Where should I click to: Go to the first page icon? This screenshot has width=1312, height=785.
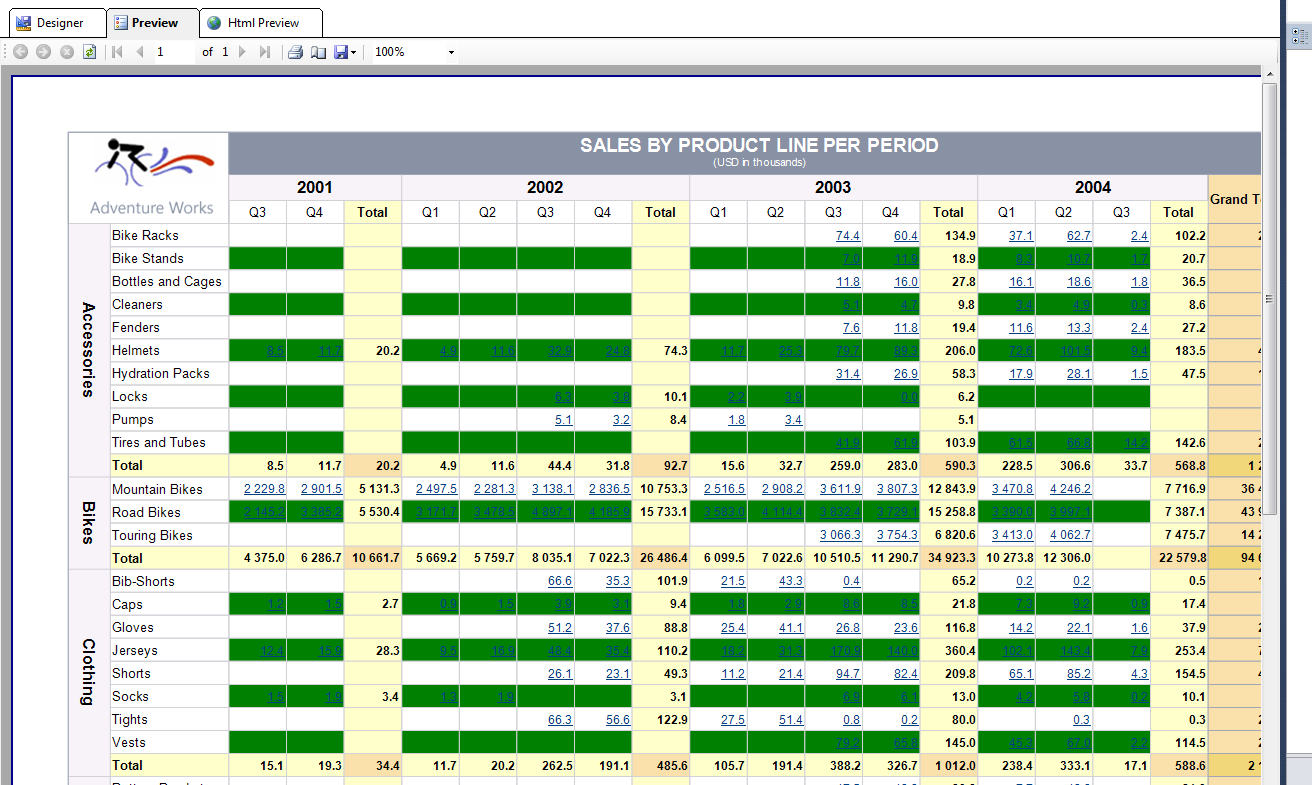(x=117, y=52)
